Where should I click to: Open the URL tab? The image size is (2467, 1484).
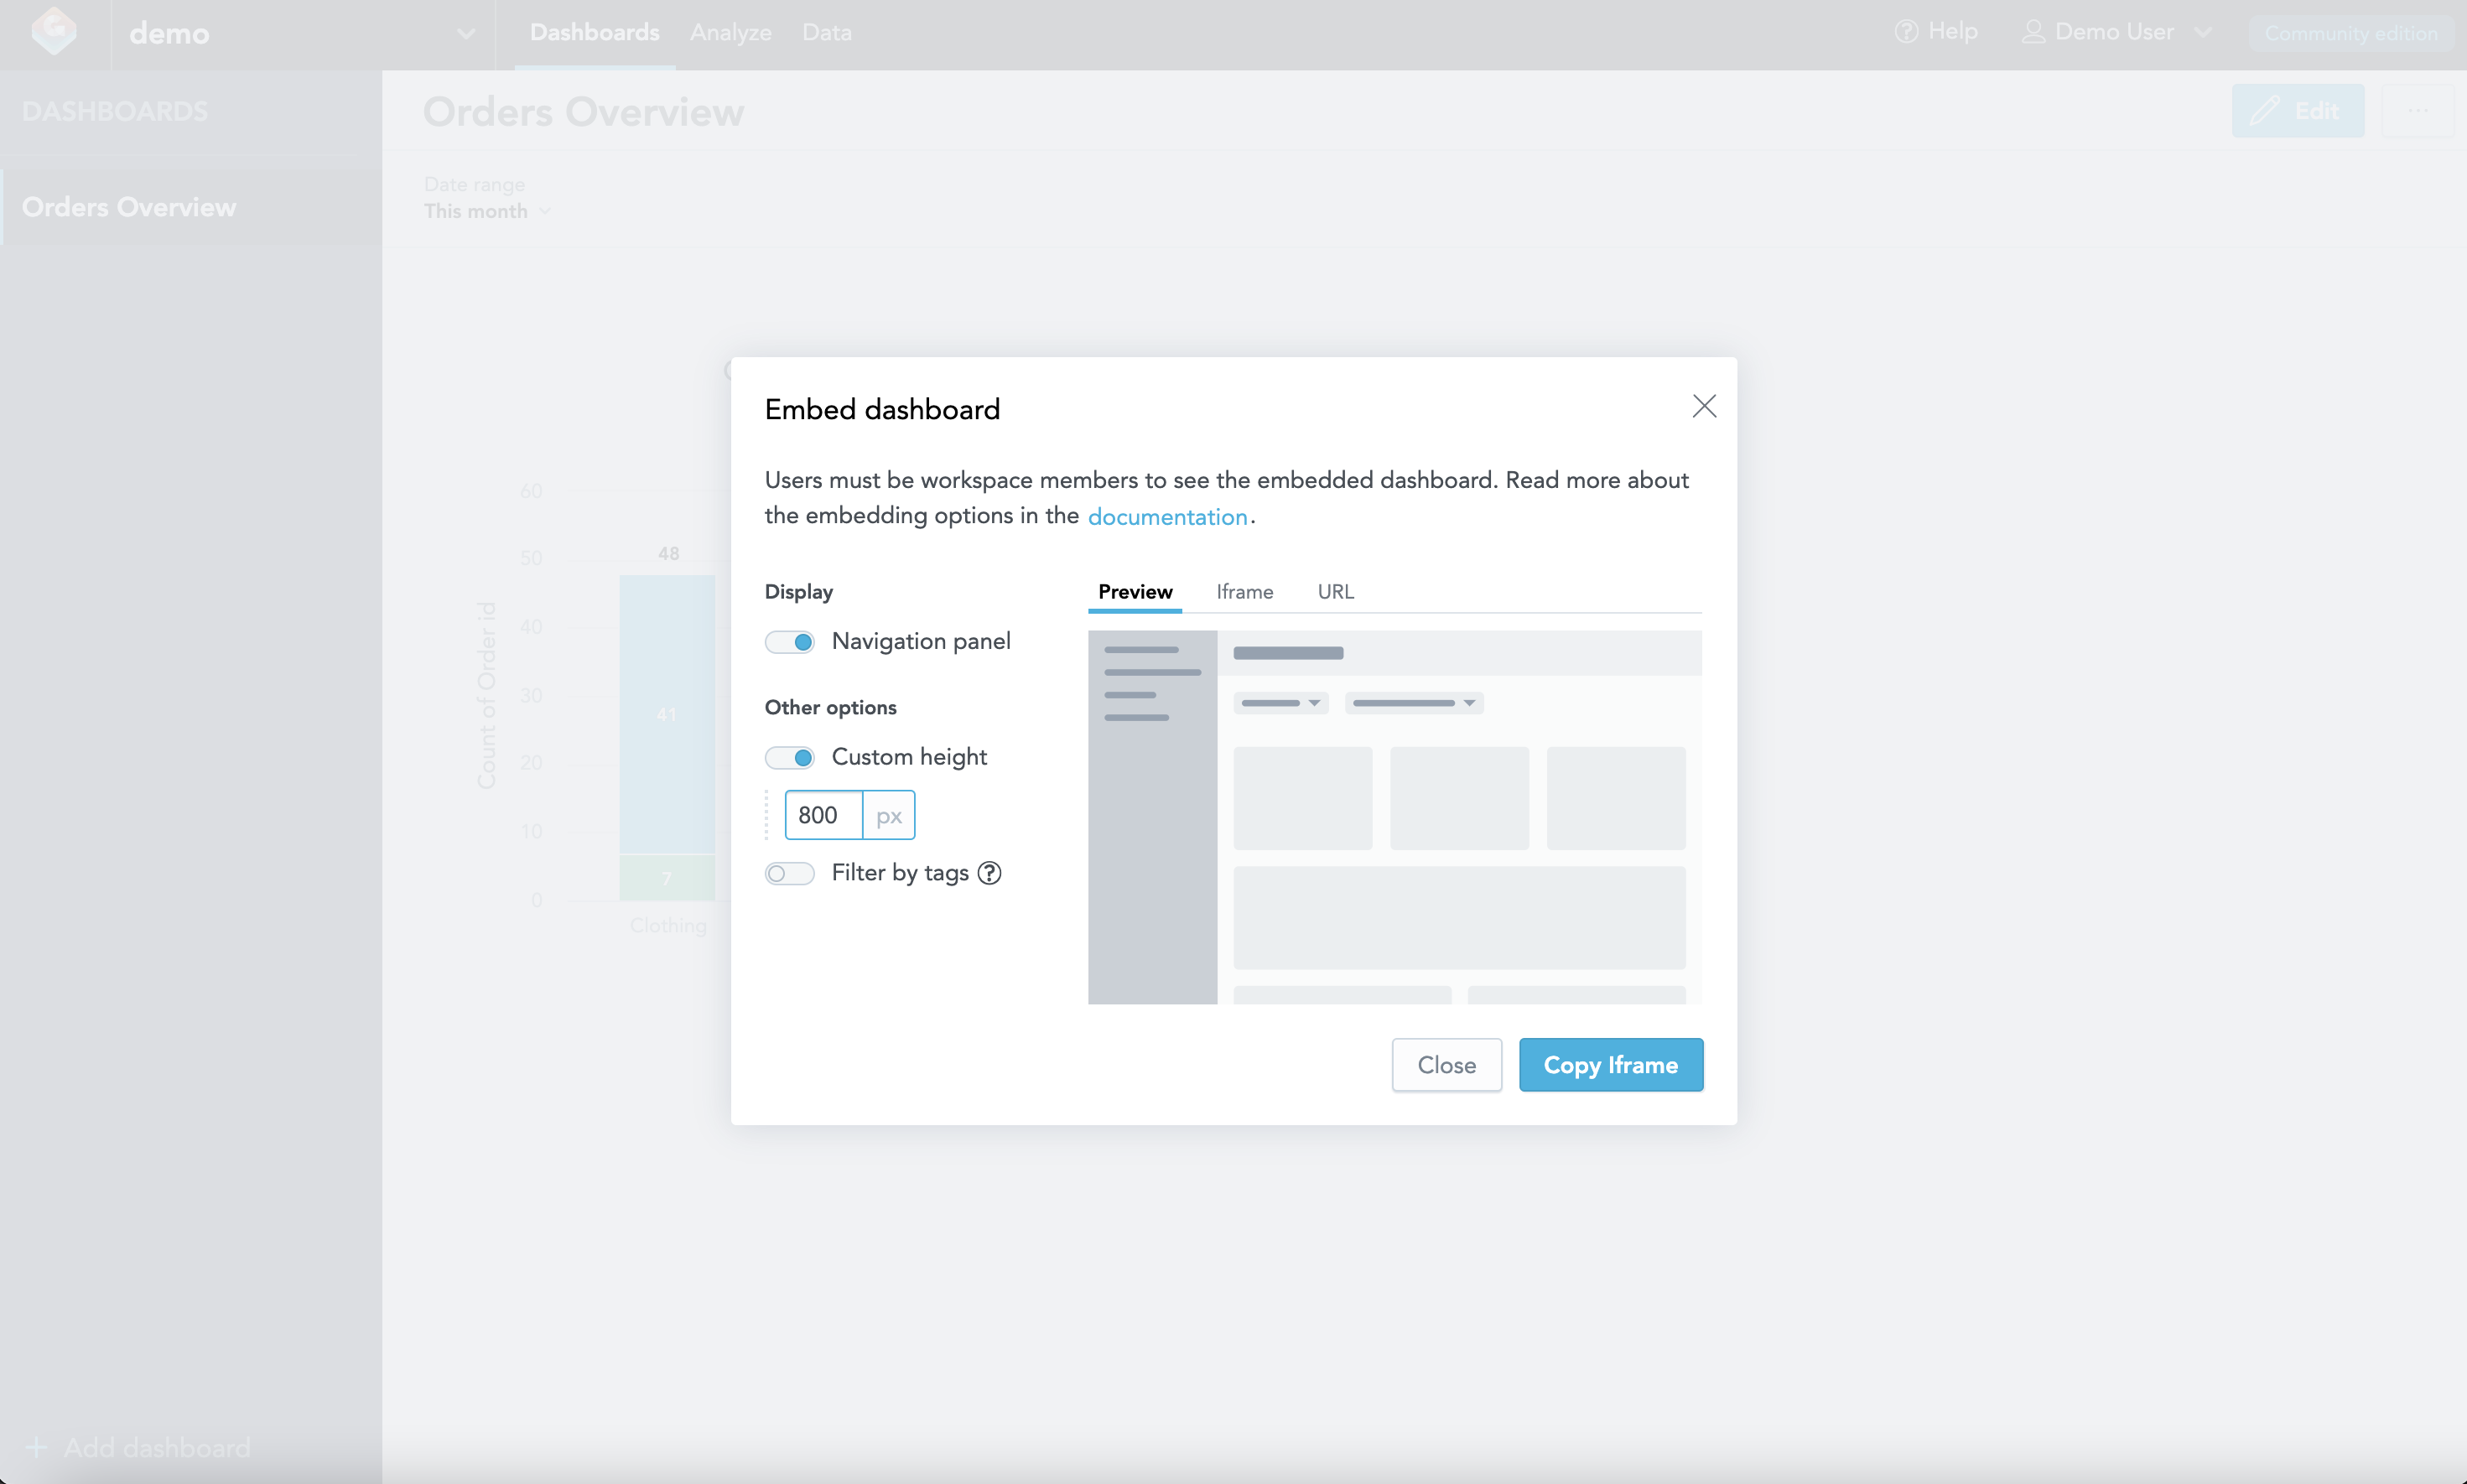pos(1335,592)
